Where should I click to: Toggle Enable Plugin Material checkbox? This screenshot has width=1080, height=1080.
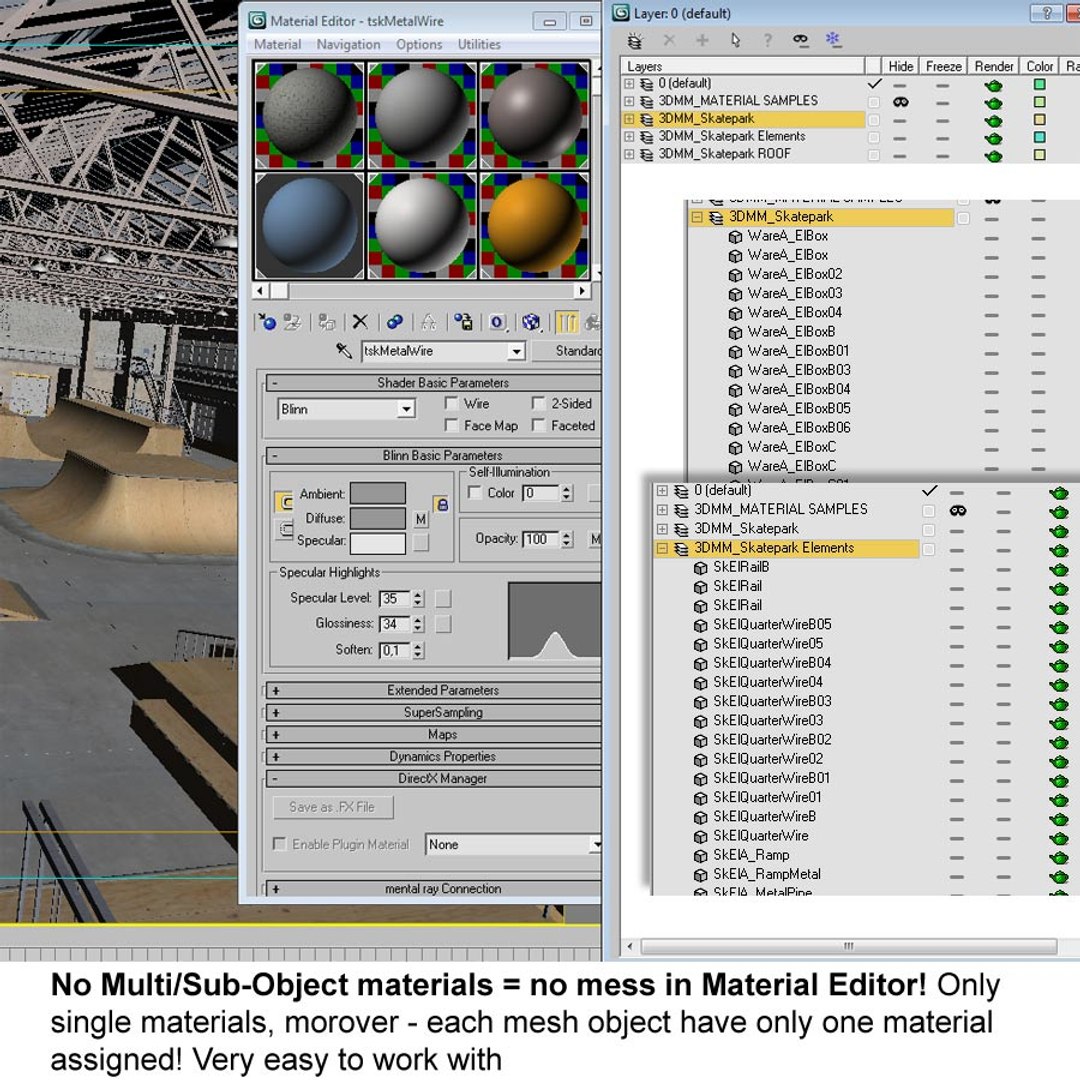(x=280, y=844)
